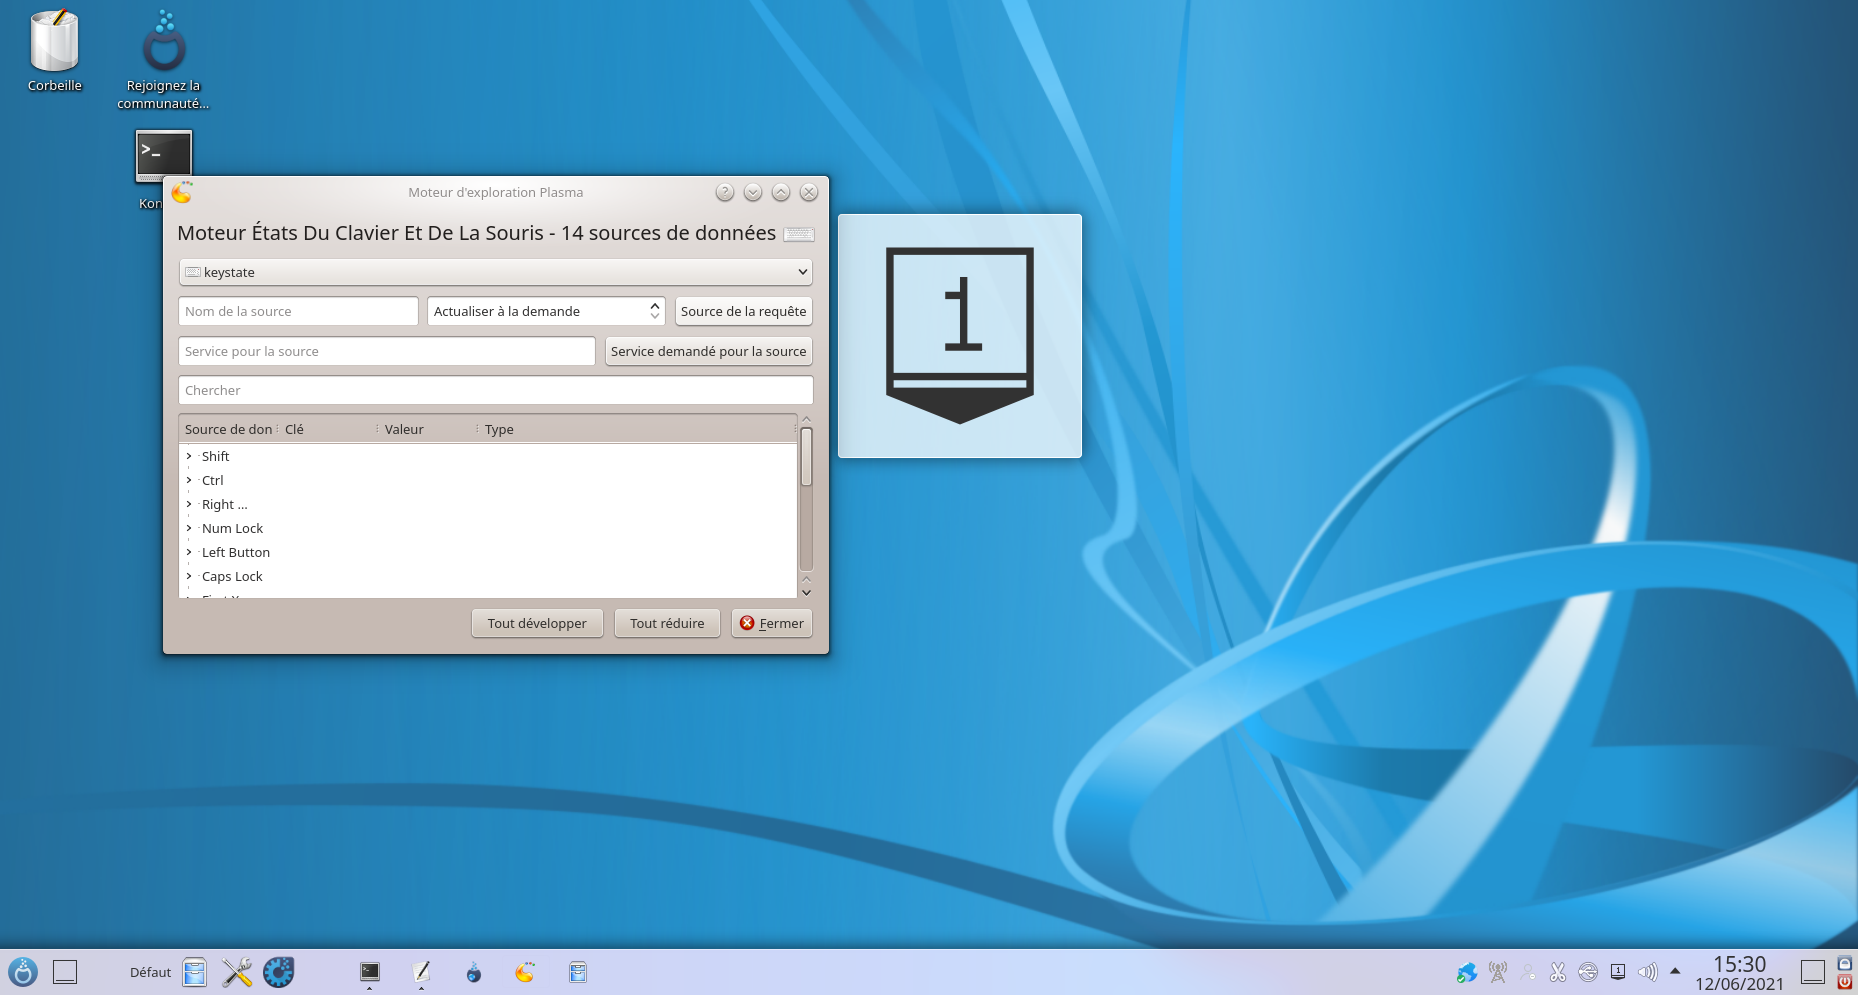Image resolution: width=1858 pixels, height=995 pixels.
Task: Expand the Ctrl source row
Action: coord(189,480)
